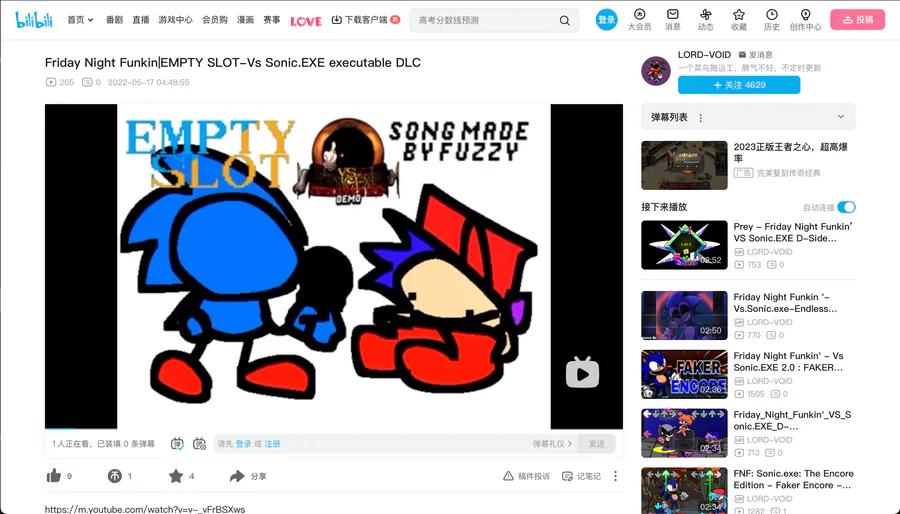Favorite the video with star icon

point(176,476)
